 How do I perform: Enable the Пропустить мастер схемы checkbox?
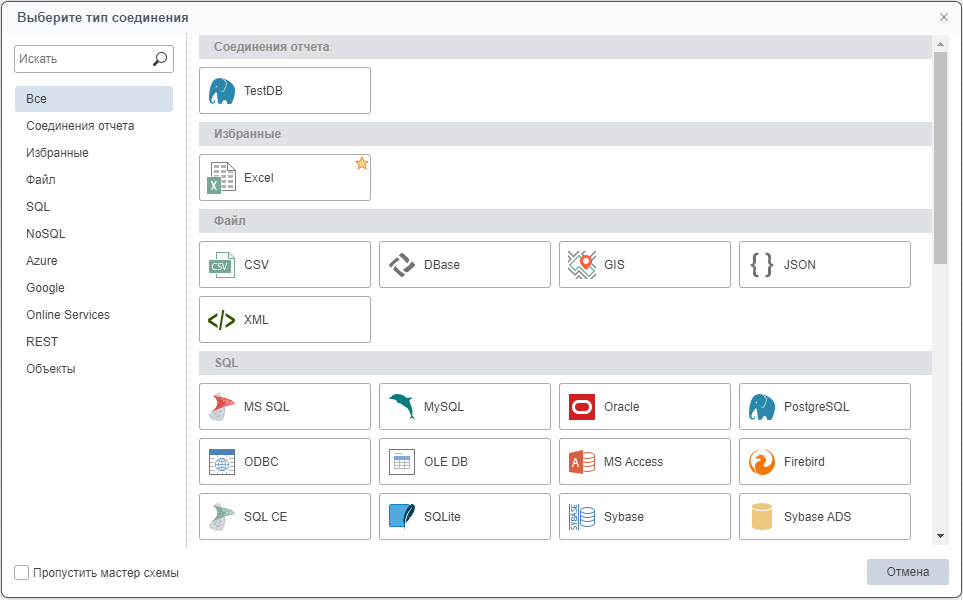(x=22, y=573)
